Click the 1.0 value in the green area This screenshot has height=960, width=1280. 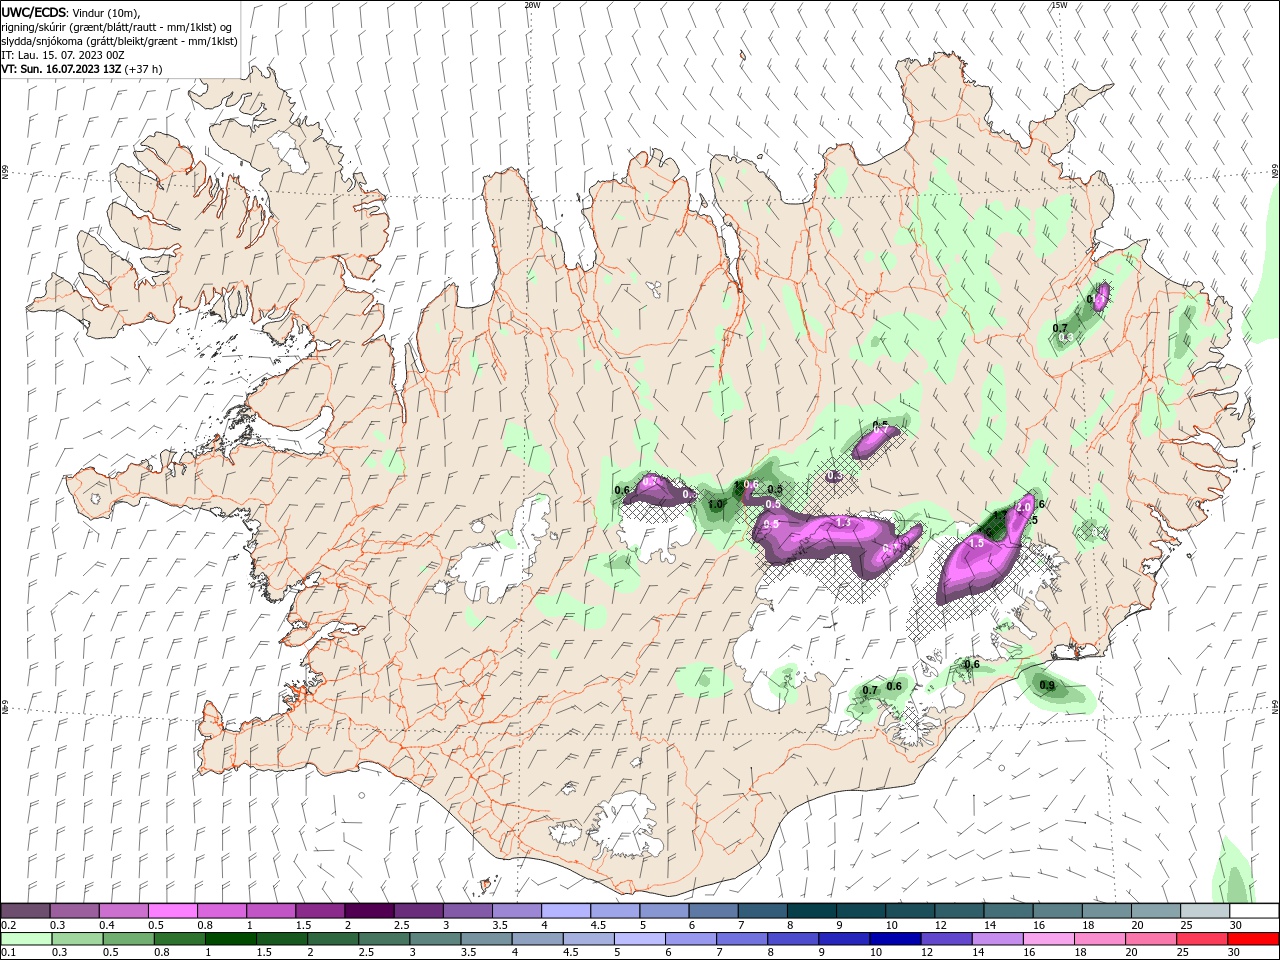click(715, 505)
